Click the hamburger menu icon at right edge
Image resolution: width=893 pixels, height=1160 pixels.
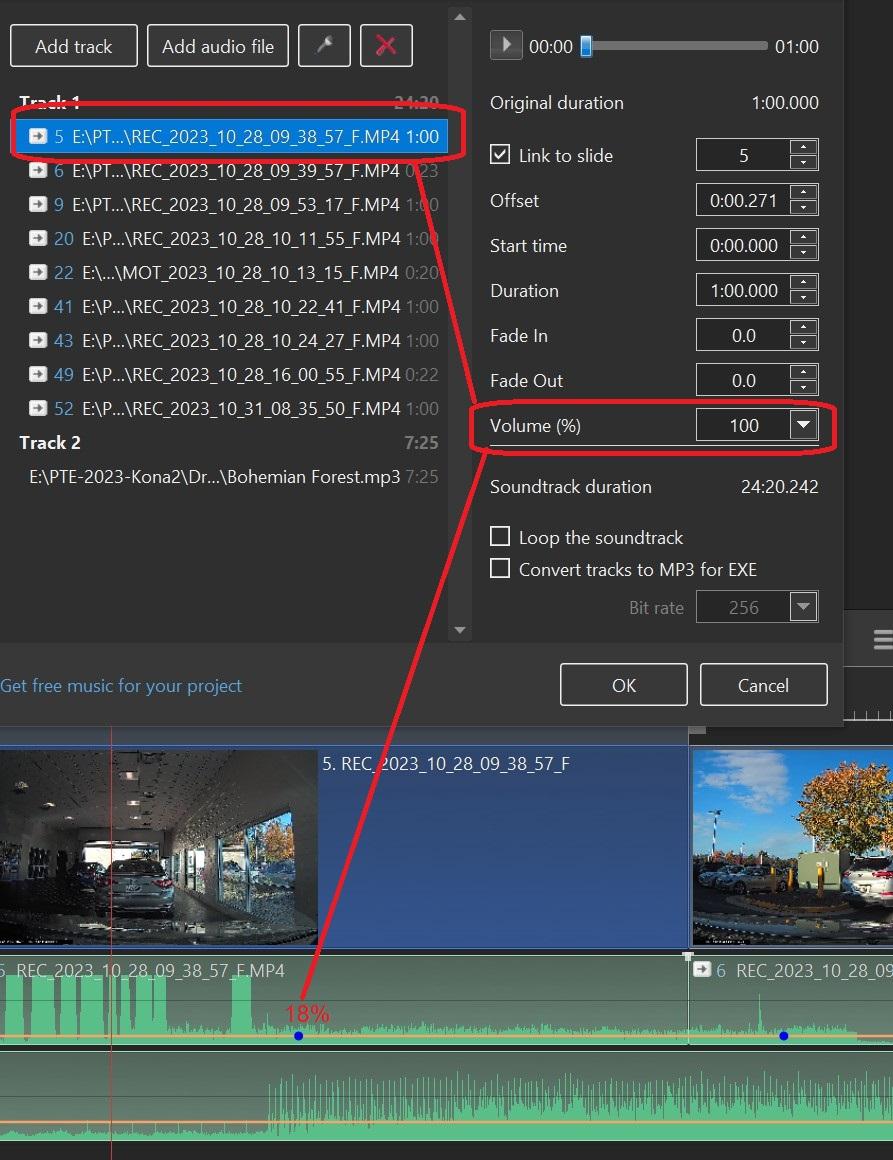tap(882, 640)
